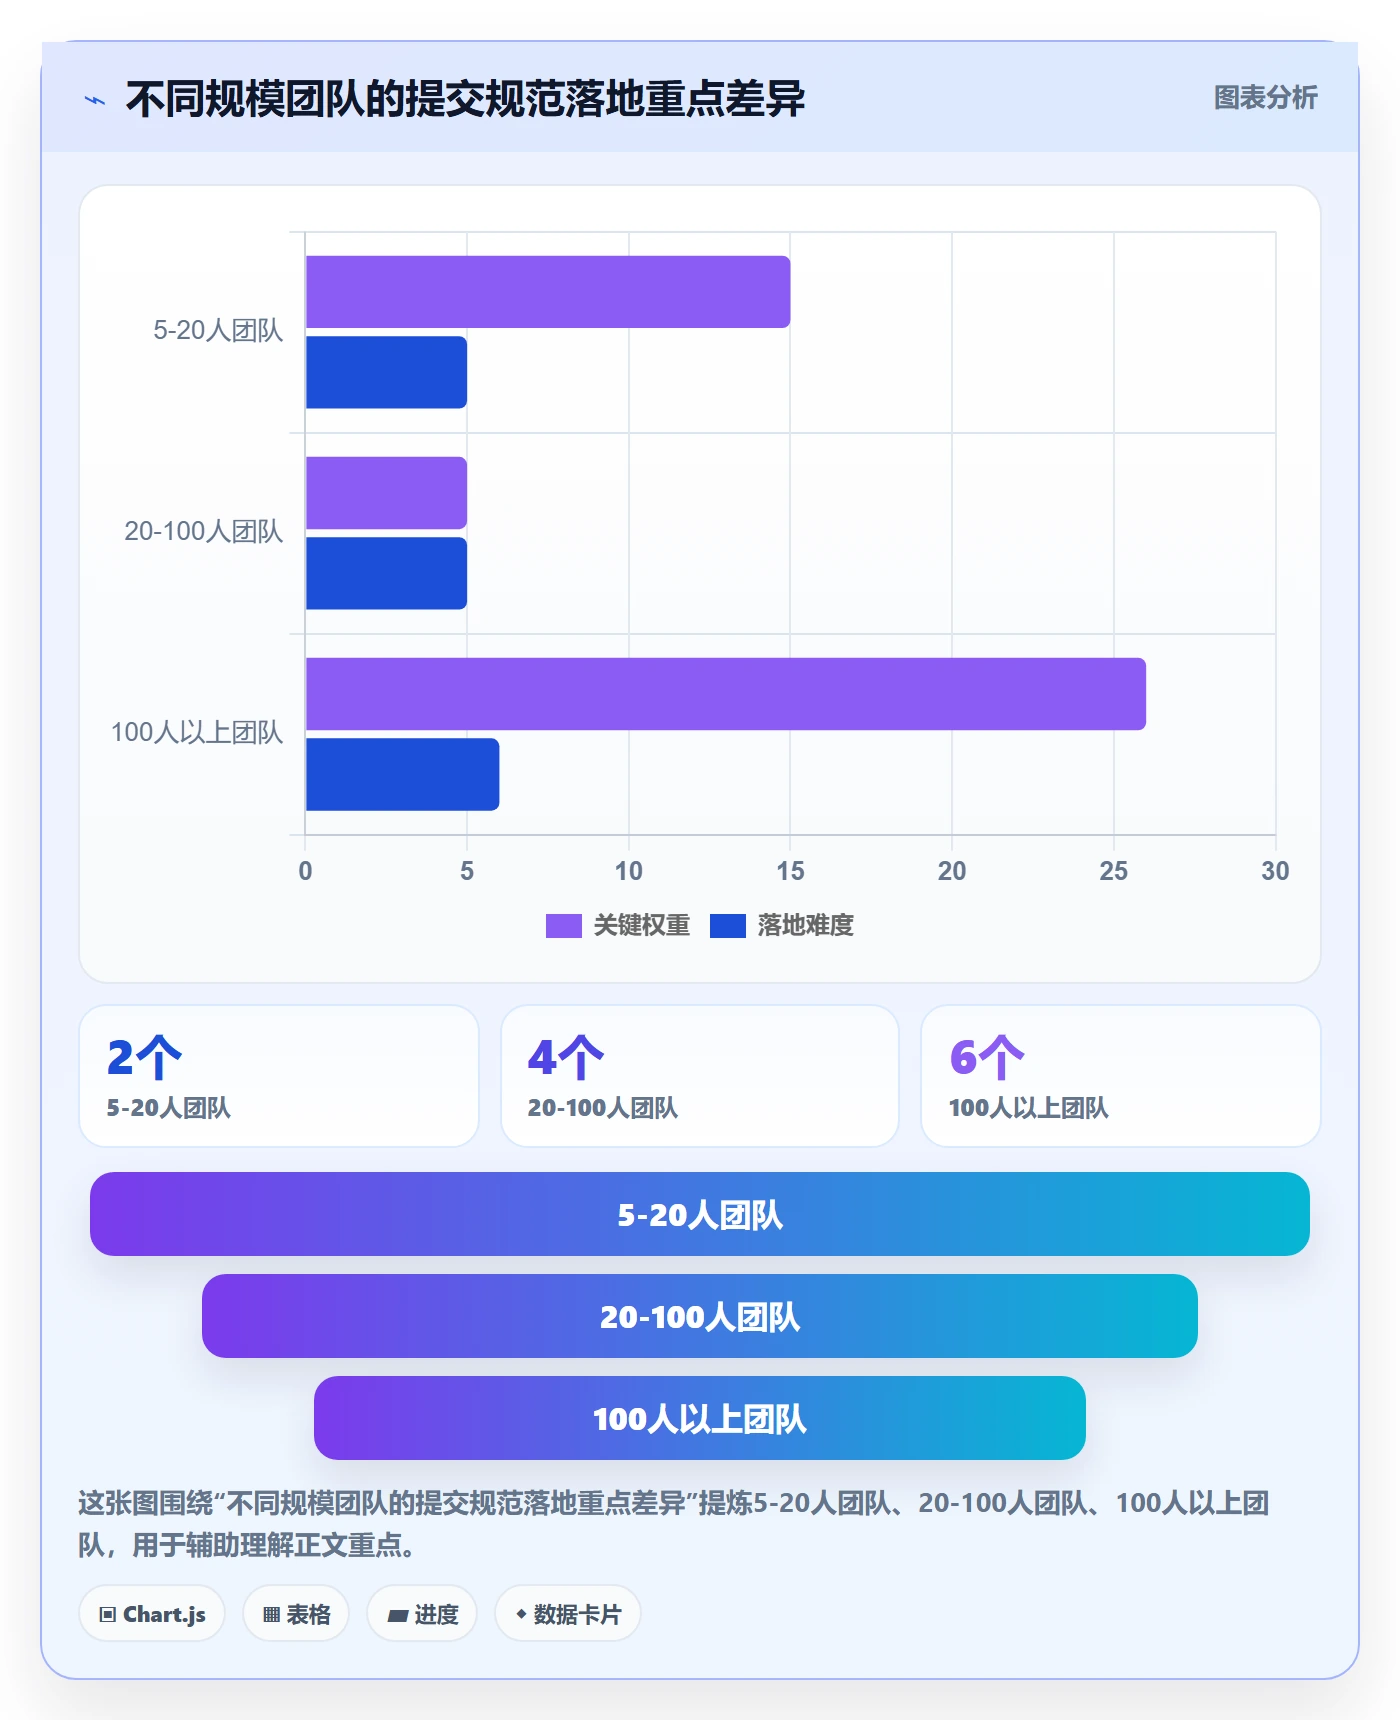The height and width of the screenshot is (1720, 1400).
Task: Click the 20-100人团队 y-axis label
Action: [x=204, y=532]
